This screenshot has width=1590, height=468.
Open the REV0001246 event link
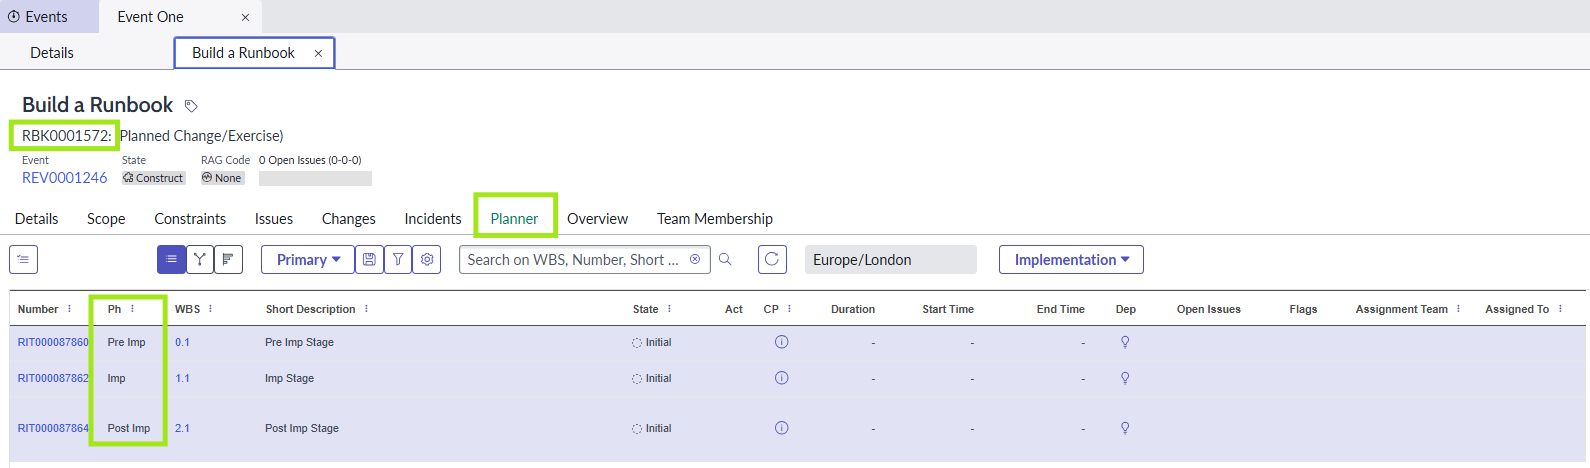pyautogui.click(x=64, y=178)
